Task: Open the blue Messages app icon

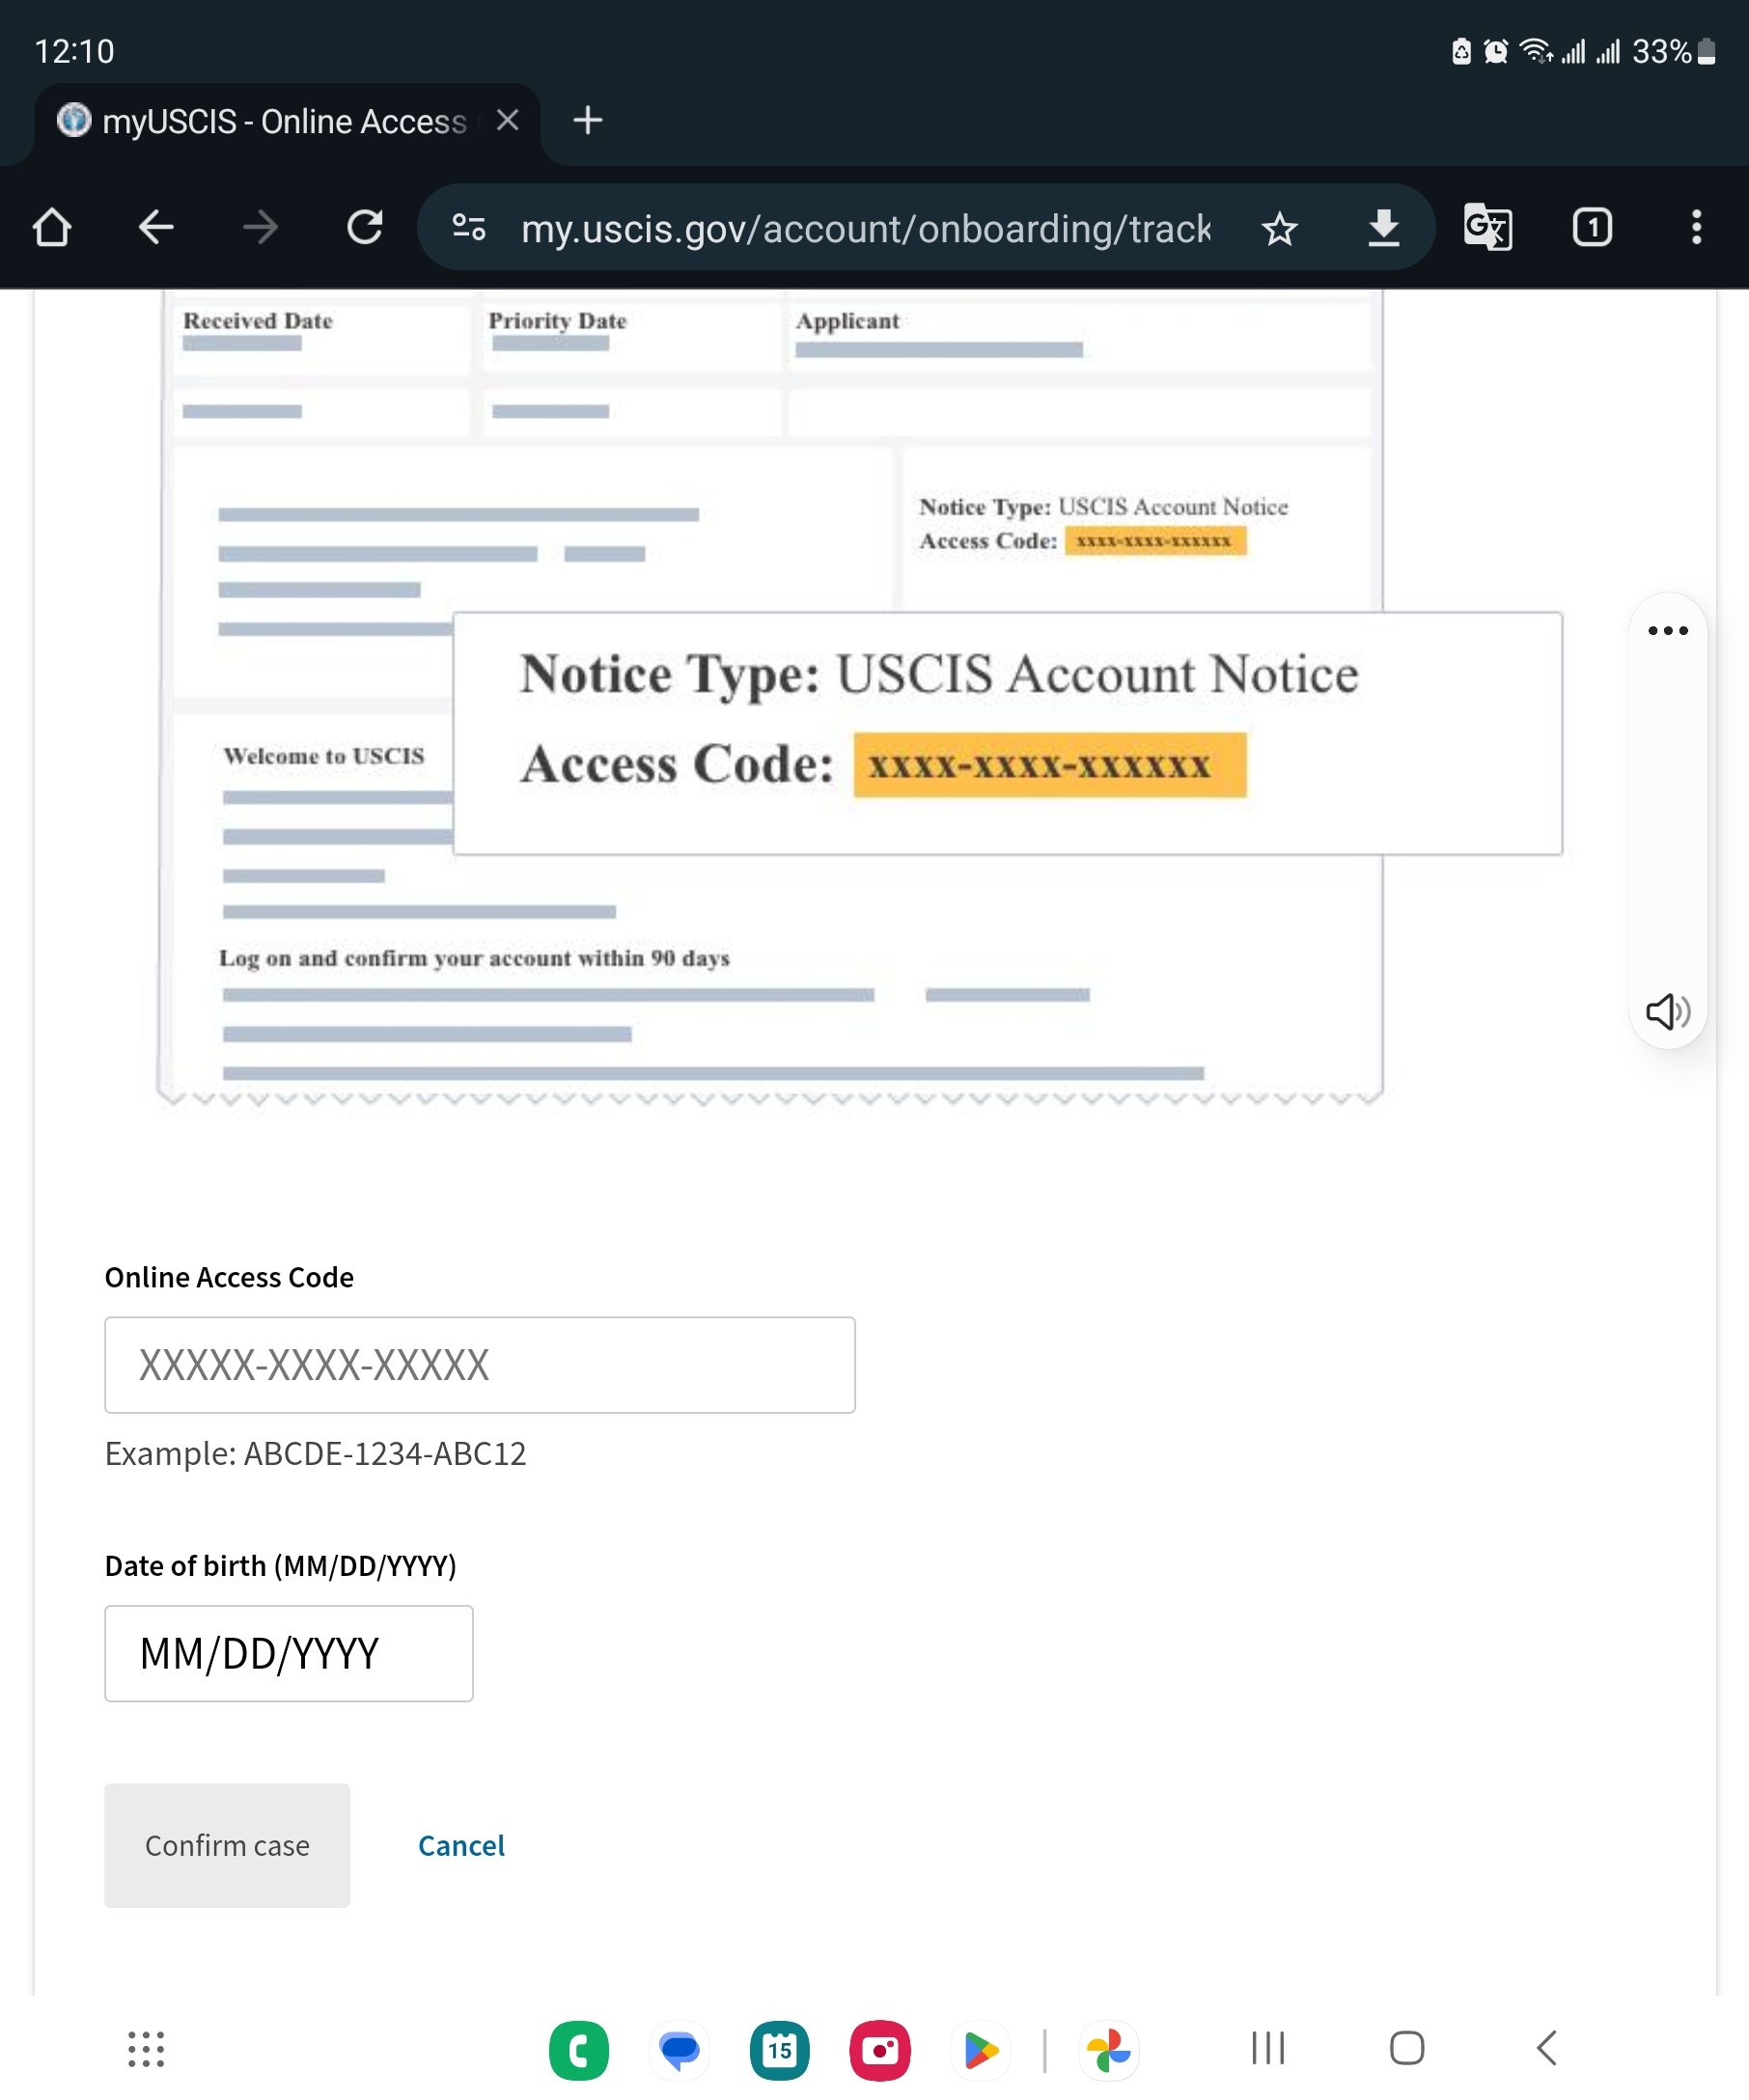Action: (x=680, y=2050)
